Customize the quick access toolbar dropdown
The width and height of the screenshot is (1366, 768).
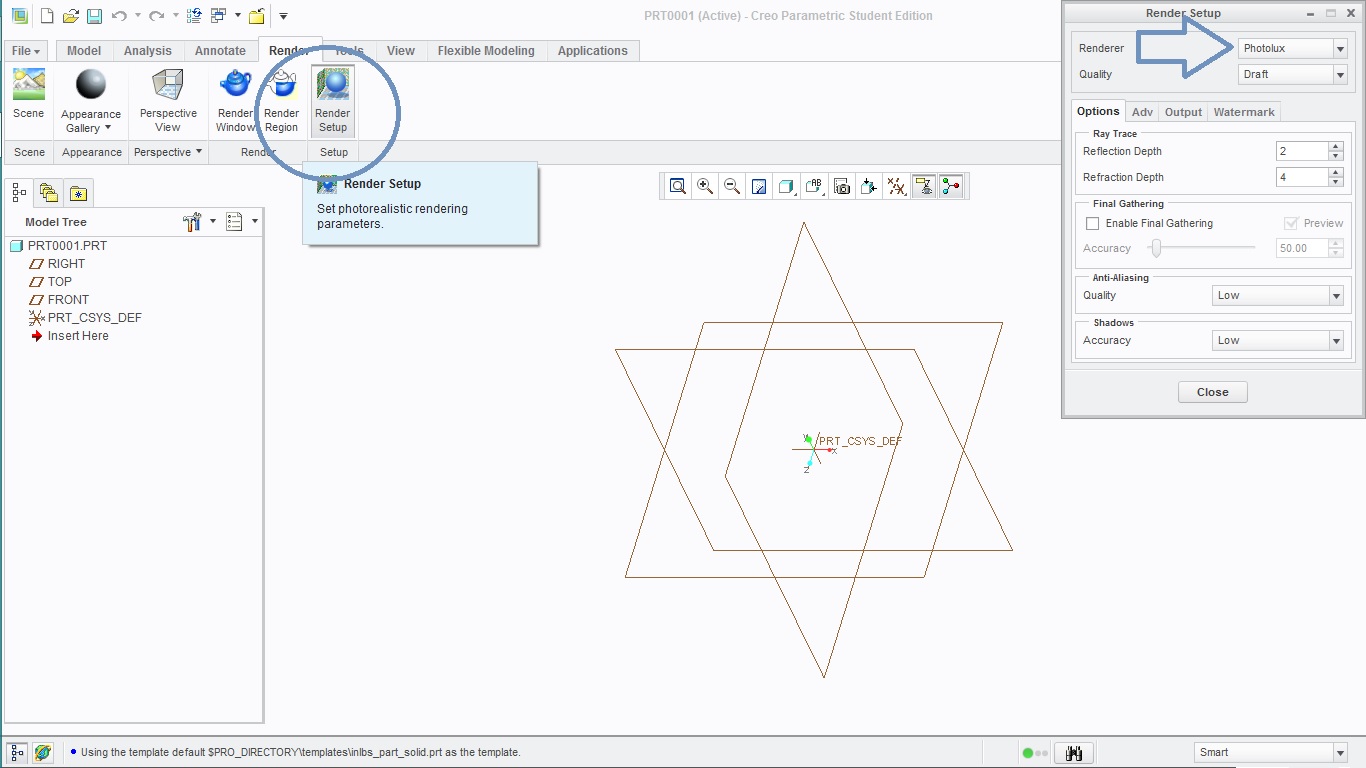pyautogui.click(x=283, y=16)
